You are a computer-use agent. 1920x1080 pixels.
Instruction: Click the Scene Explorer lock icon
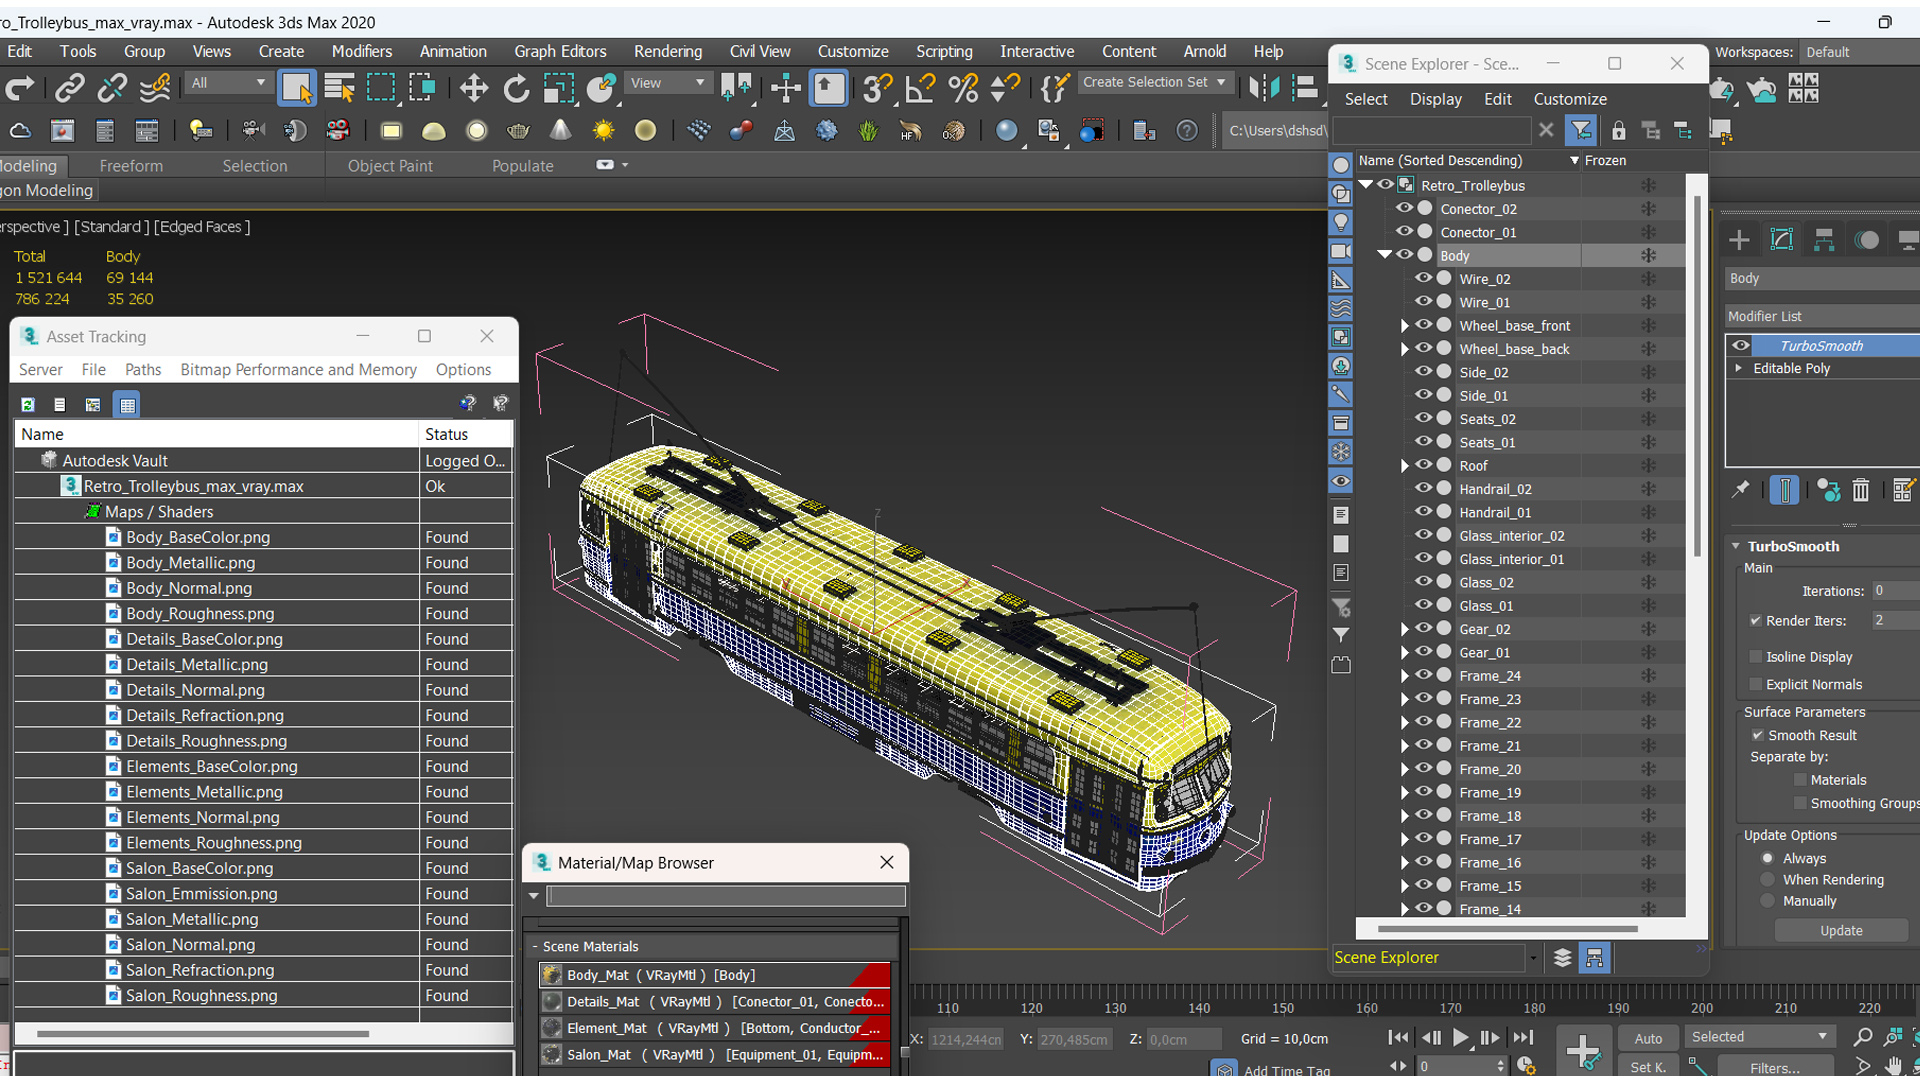click(x=1618, y=130)
